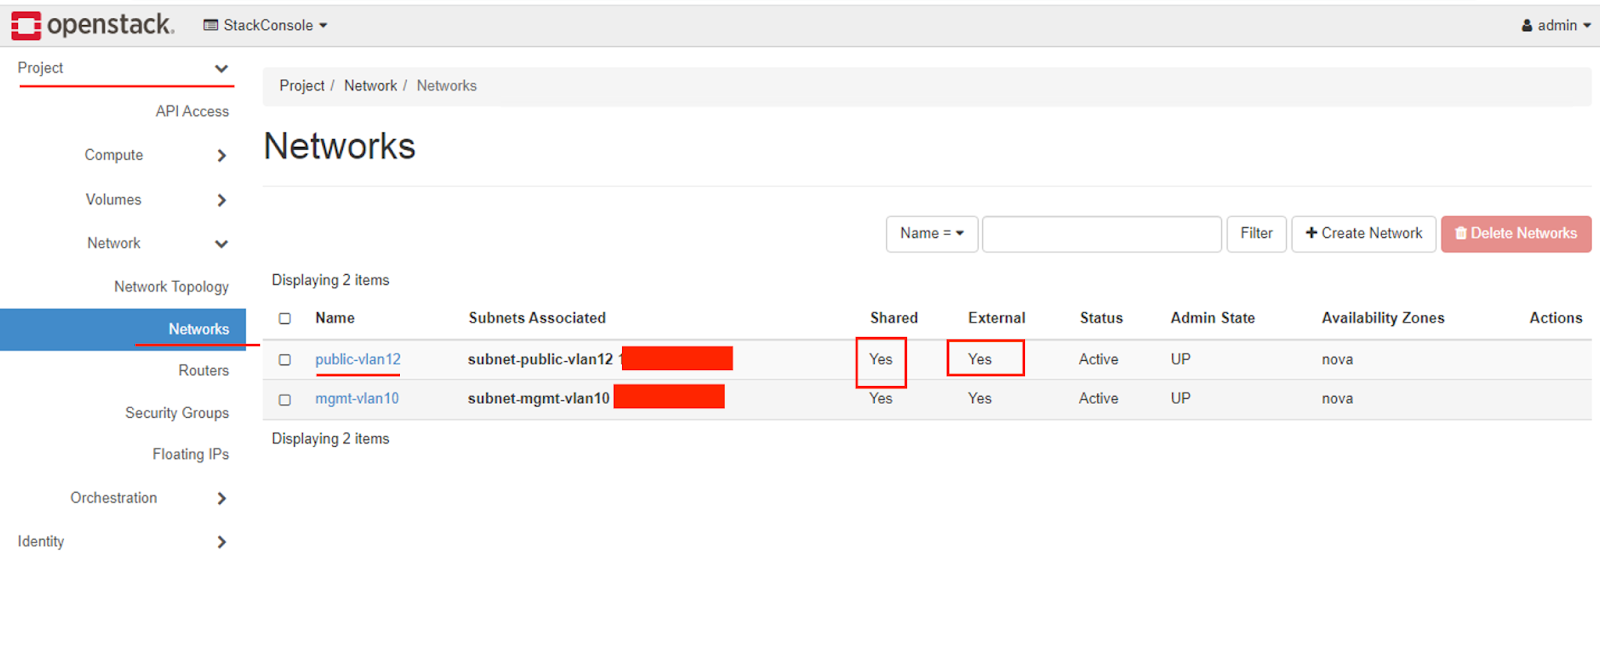Click Networks breadcrumb text
Viewport: 1600px width, 672px height.
point(447,86)
